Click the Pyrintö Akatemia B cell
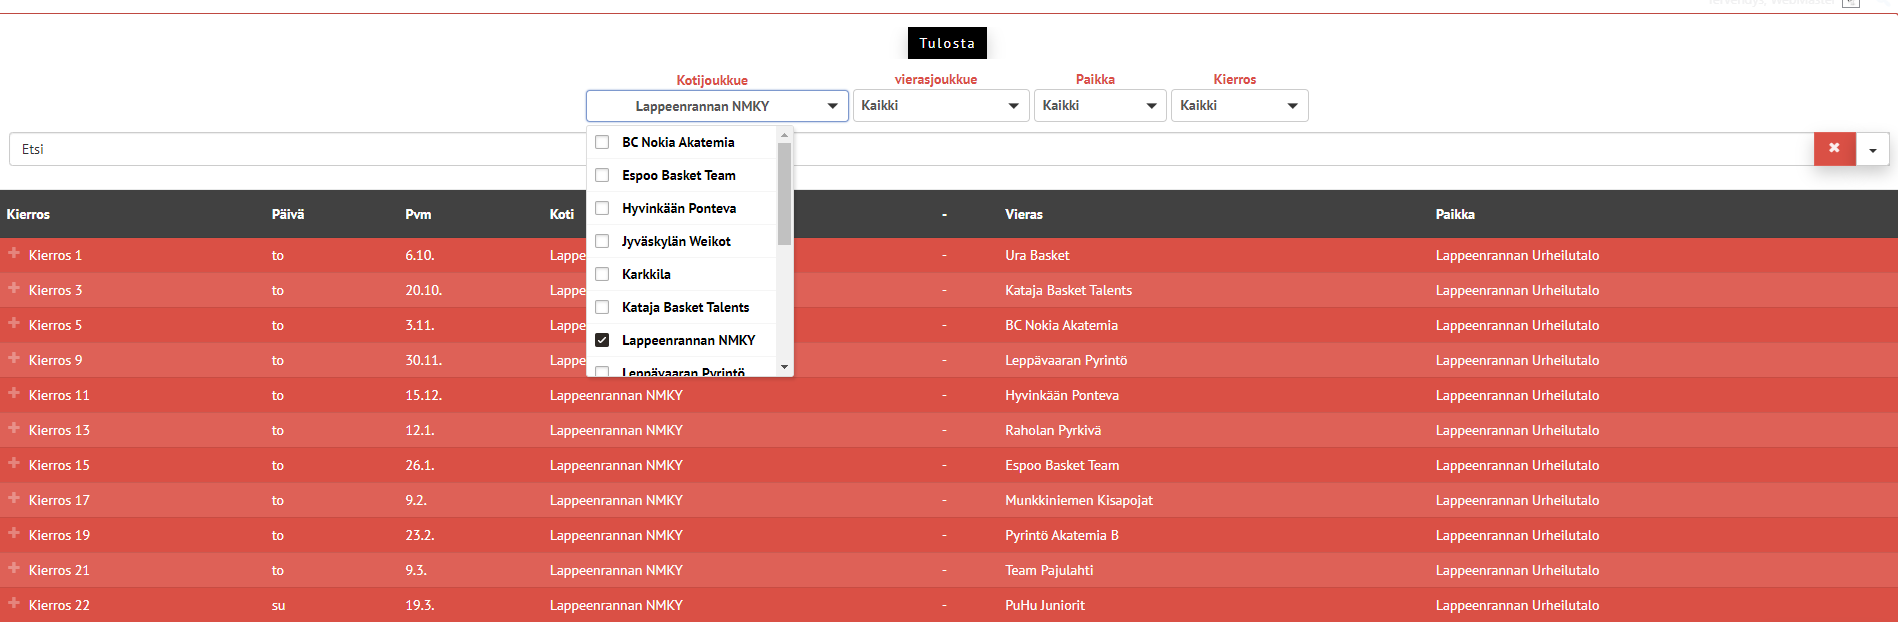Viewport: 1898px width, 622px height. pos(1062,535)
